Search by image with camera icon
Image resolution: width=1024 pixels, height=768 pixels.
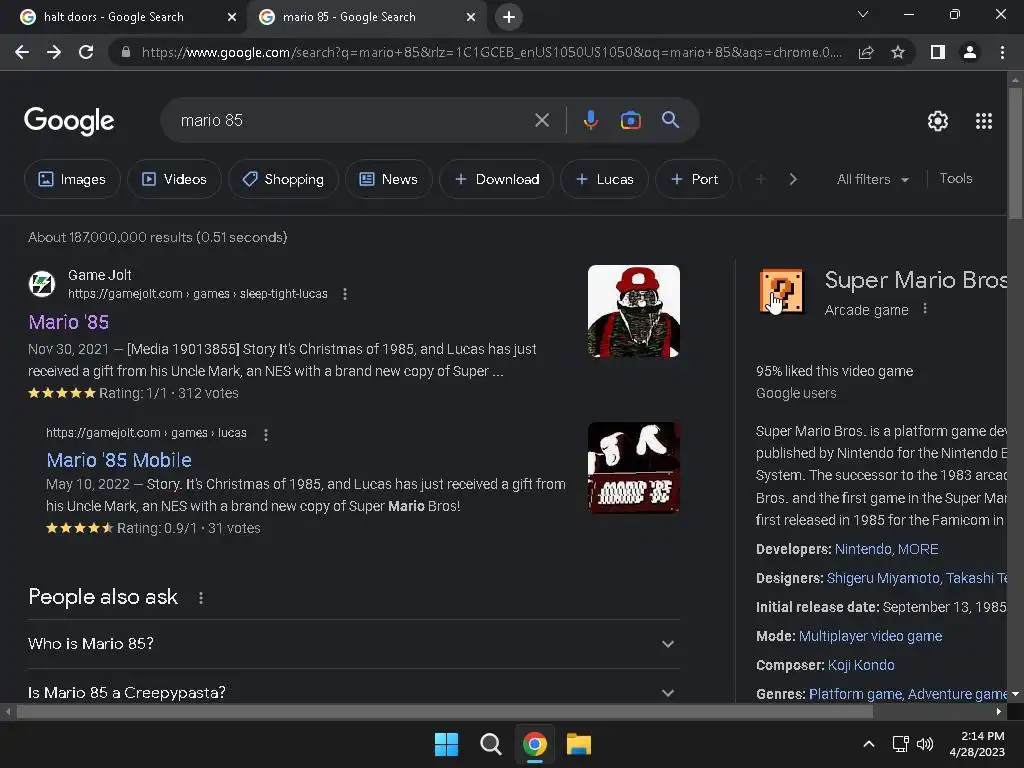pyautogui.click(x=630, y=120)
